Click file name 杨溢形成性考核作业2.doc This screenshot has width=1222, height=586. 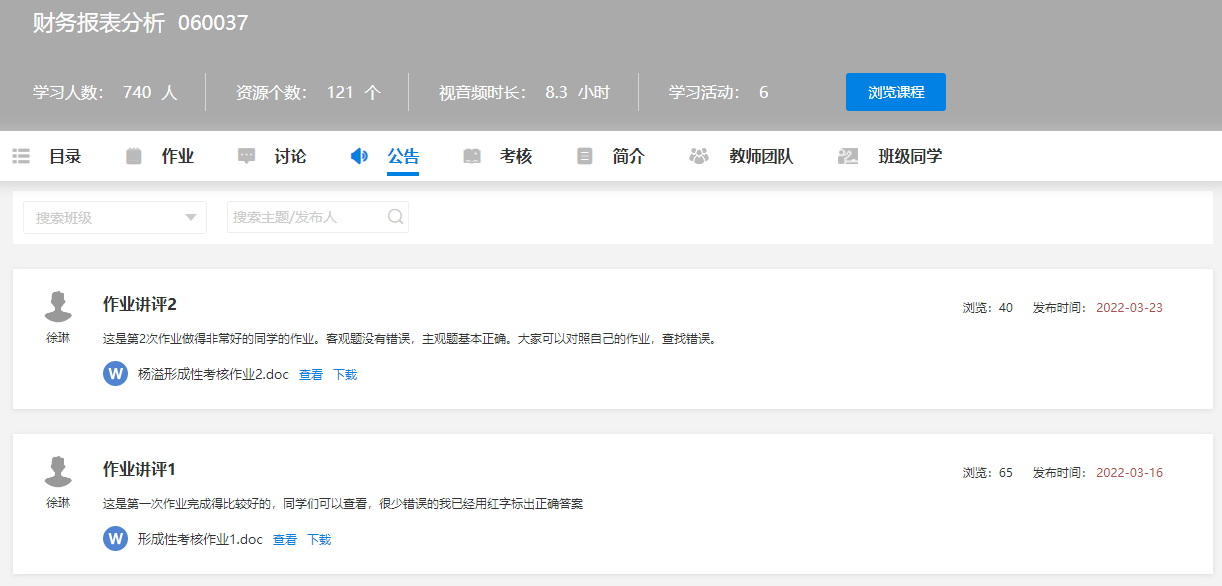[x=213, y=375]
